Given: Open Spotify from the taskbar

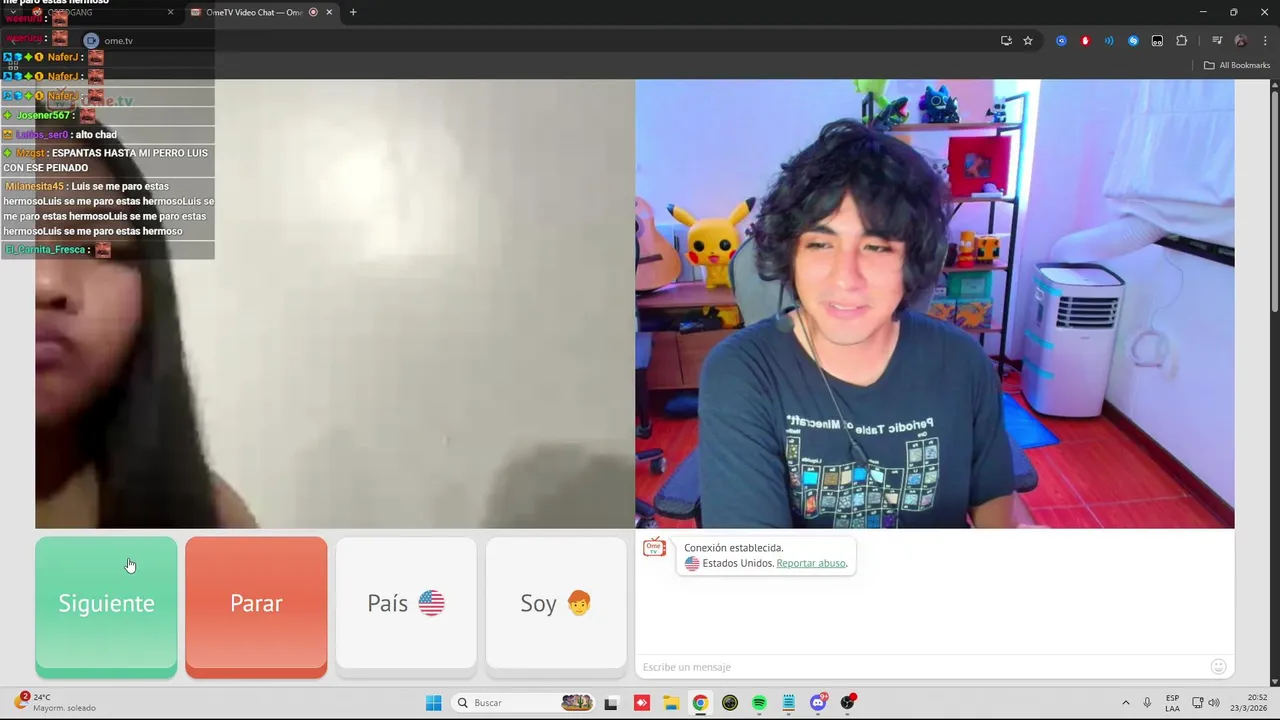Looking at the screenshot, I should (759, 703).
